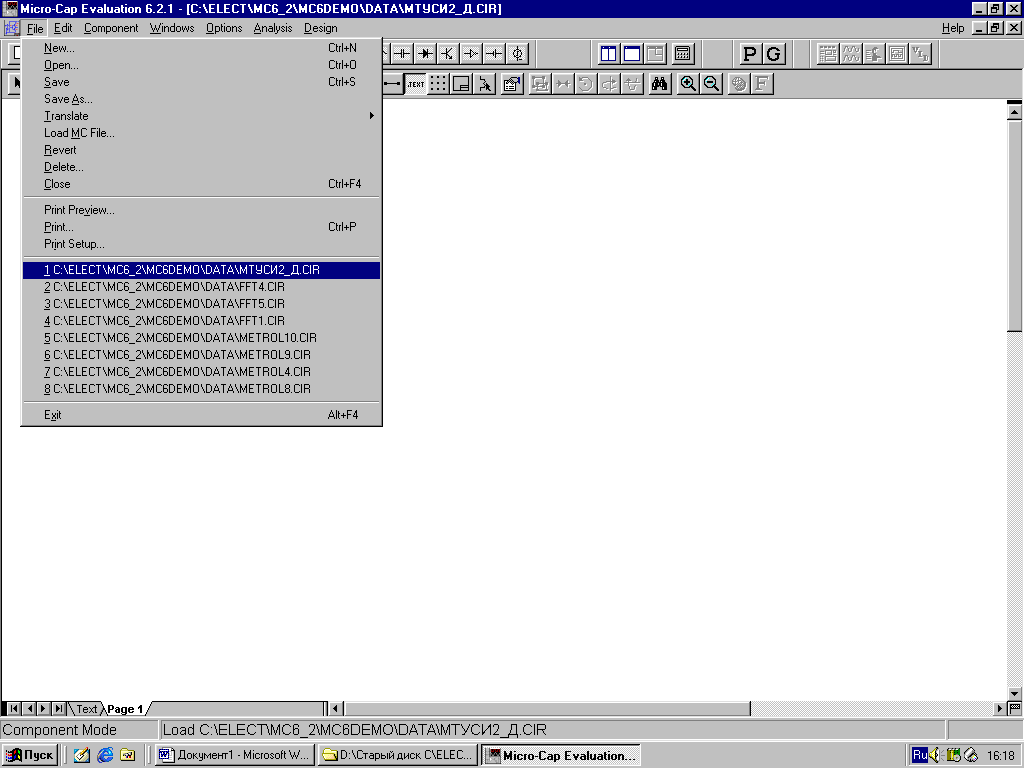
Task: Open the calculator icon
Action: click(x=682, y=54)
